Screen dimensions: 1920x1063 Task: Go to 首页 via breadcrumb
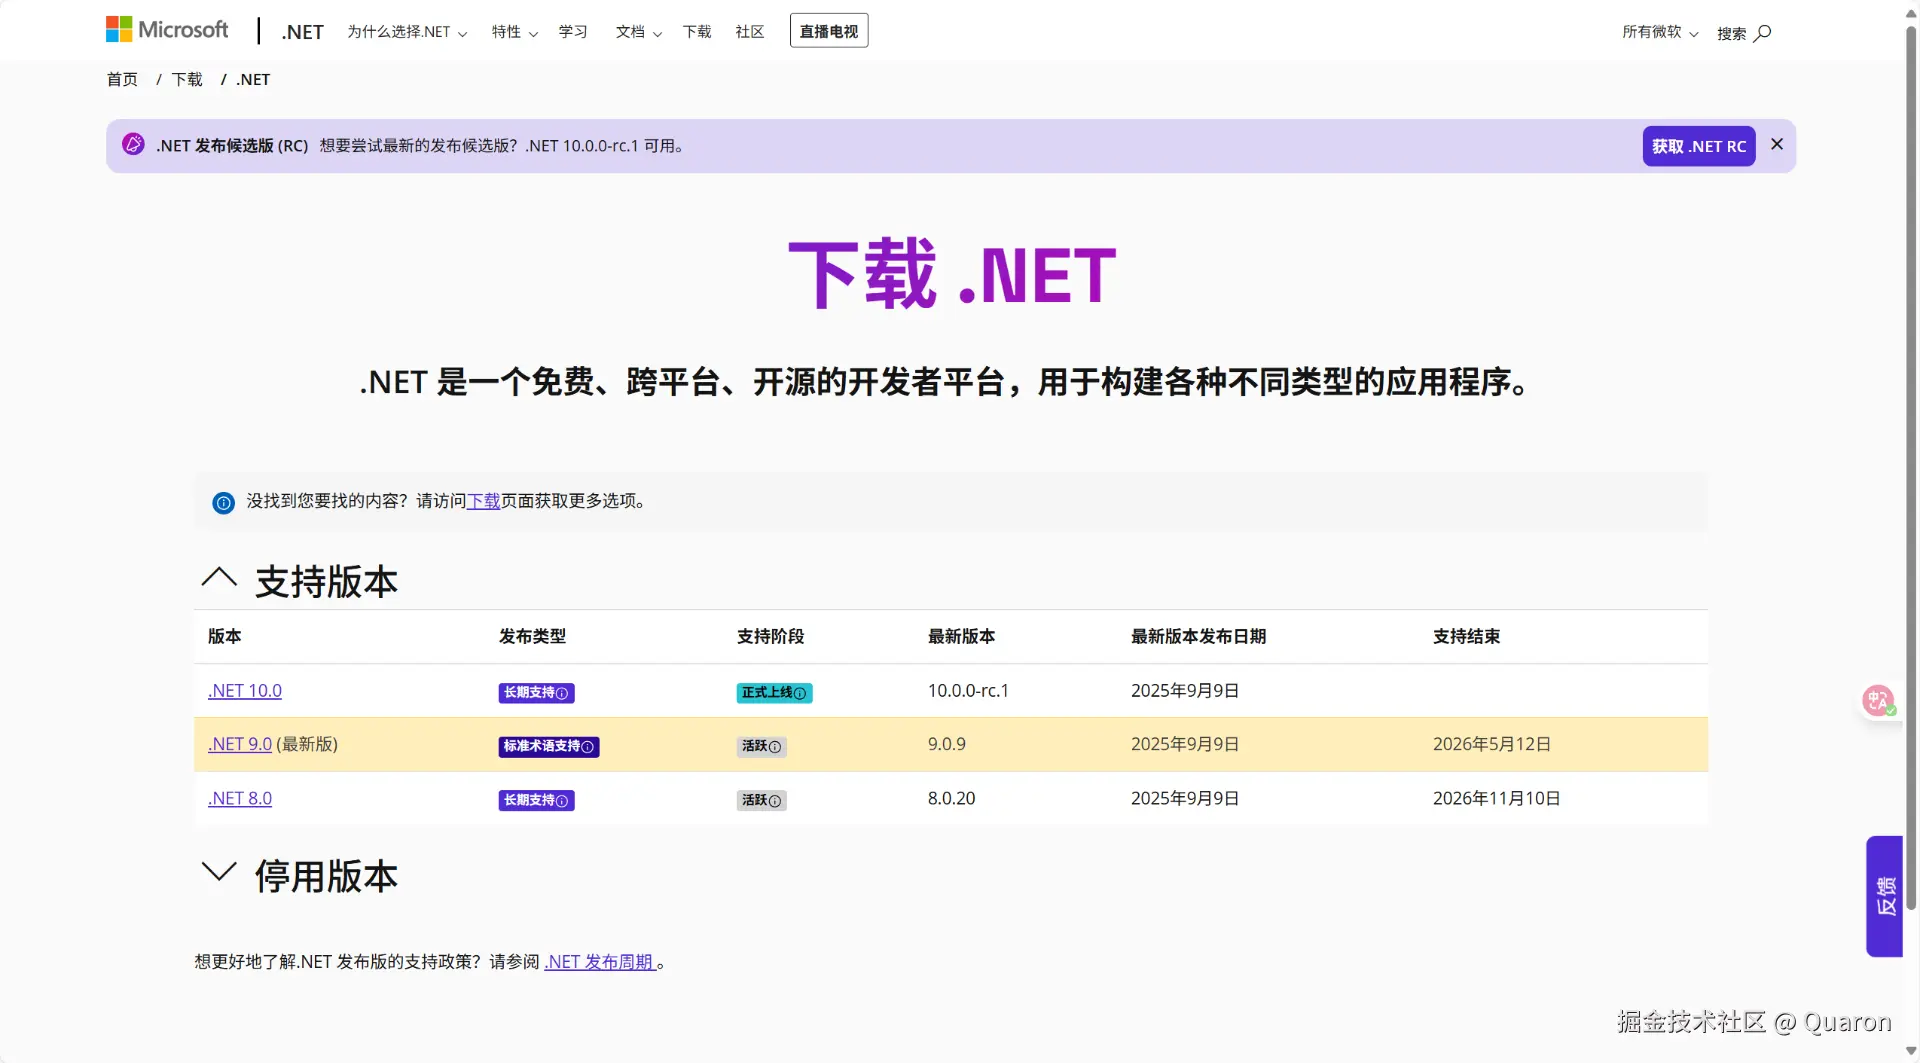point(122,80)
